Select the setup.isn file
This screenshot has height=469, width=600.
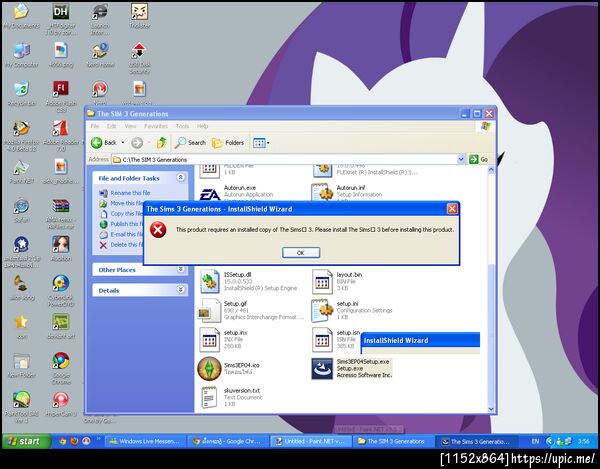point(336,340)
